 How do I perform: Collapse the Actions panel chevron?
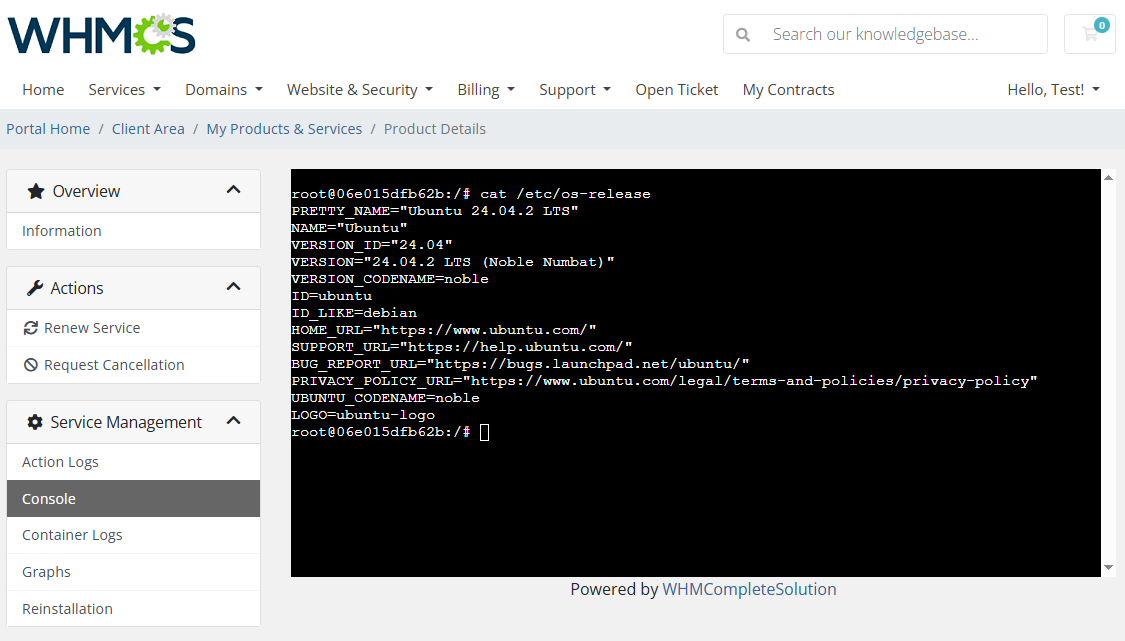click(x=233, y=287)
